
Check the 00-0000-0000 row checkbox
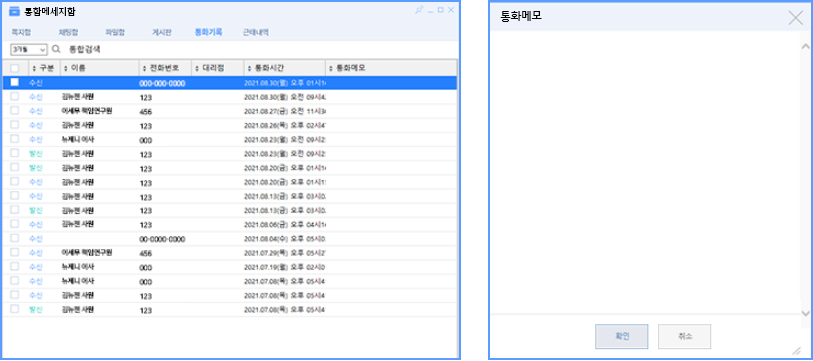(x=15, y=238)
